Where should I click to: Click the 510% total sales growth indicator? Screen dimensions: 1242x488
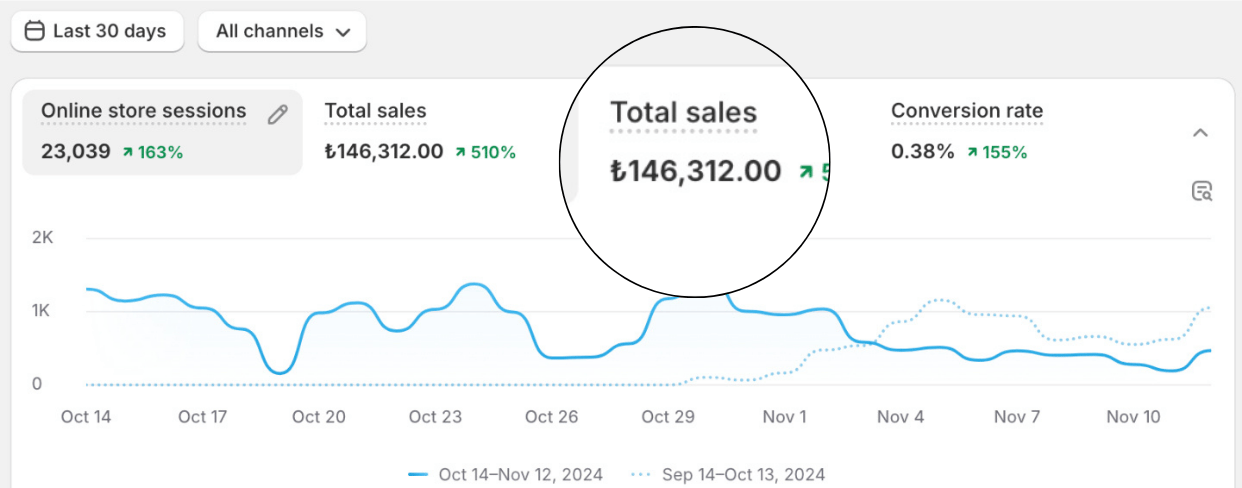coord(485,152)
